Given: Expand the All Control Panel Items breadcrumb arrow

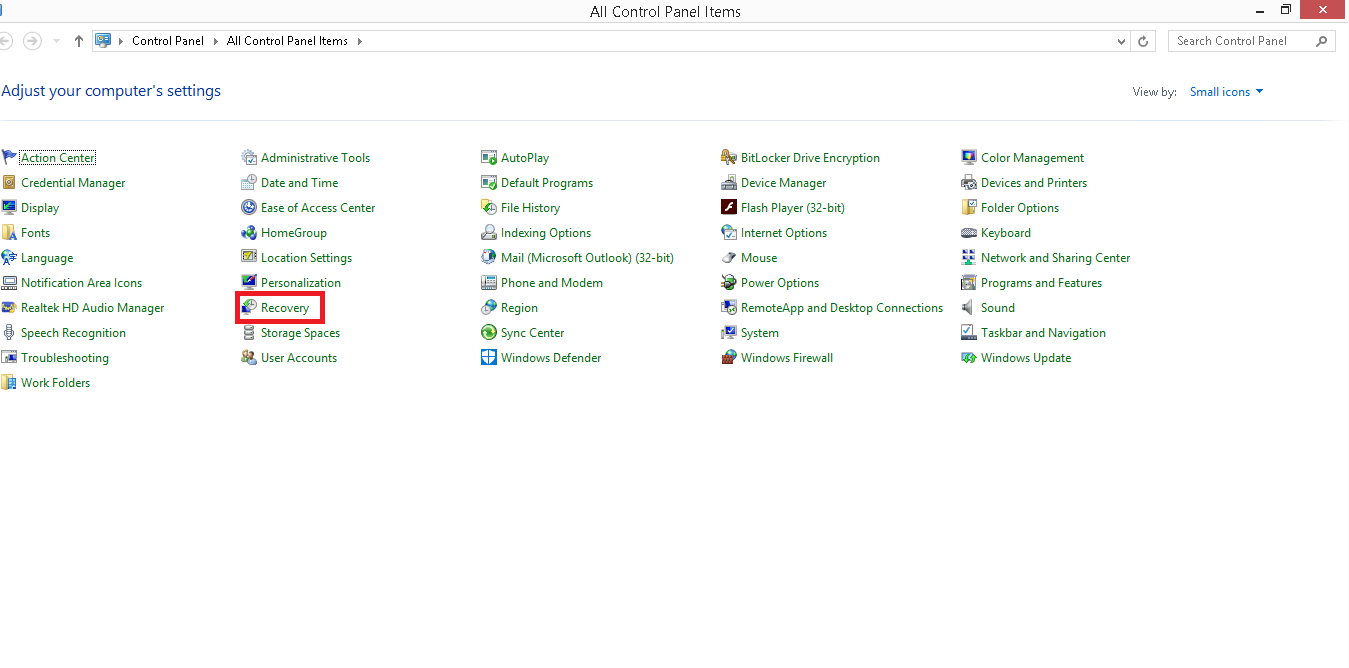Looking at the screenshot, I should [x=360, y=41].
